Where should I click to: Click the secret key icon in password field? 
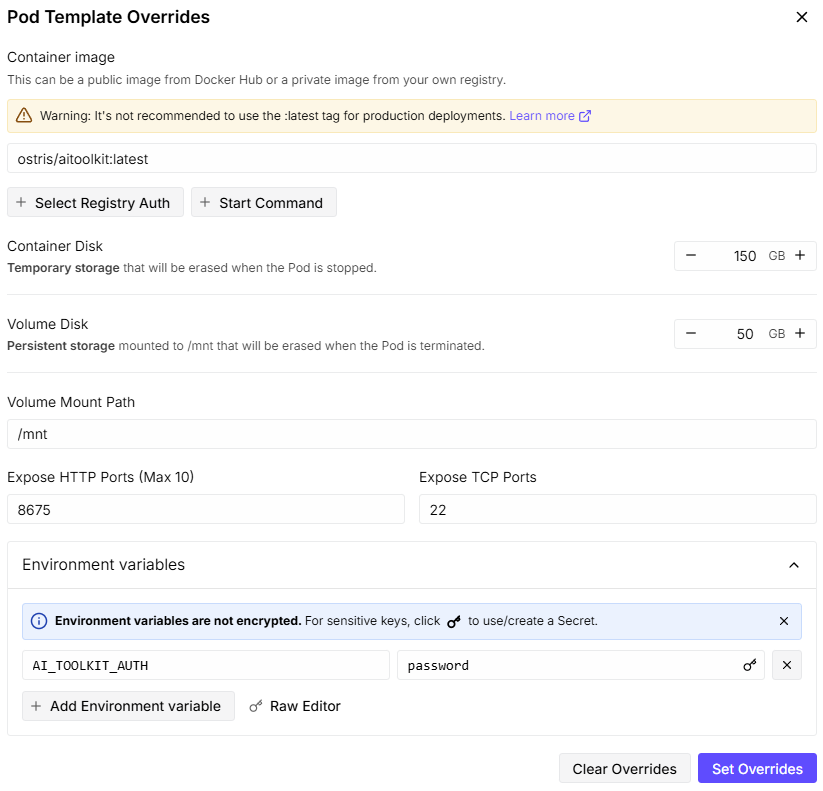[x=750, y=666]
